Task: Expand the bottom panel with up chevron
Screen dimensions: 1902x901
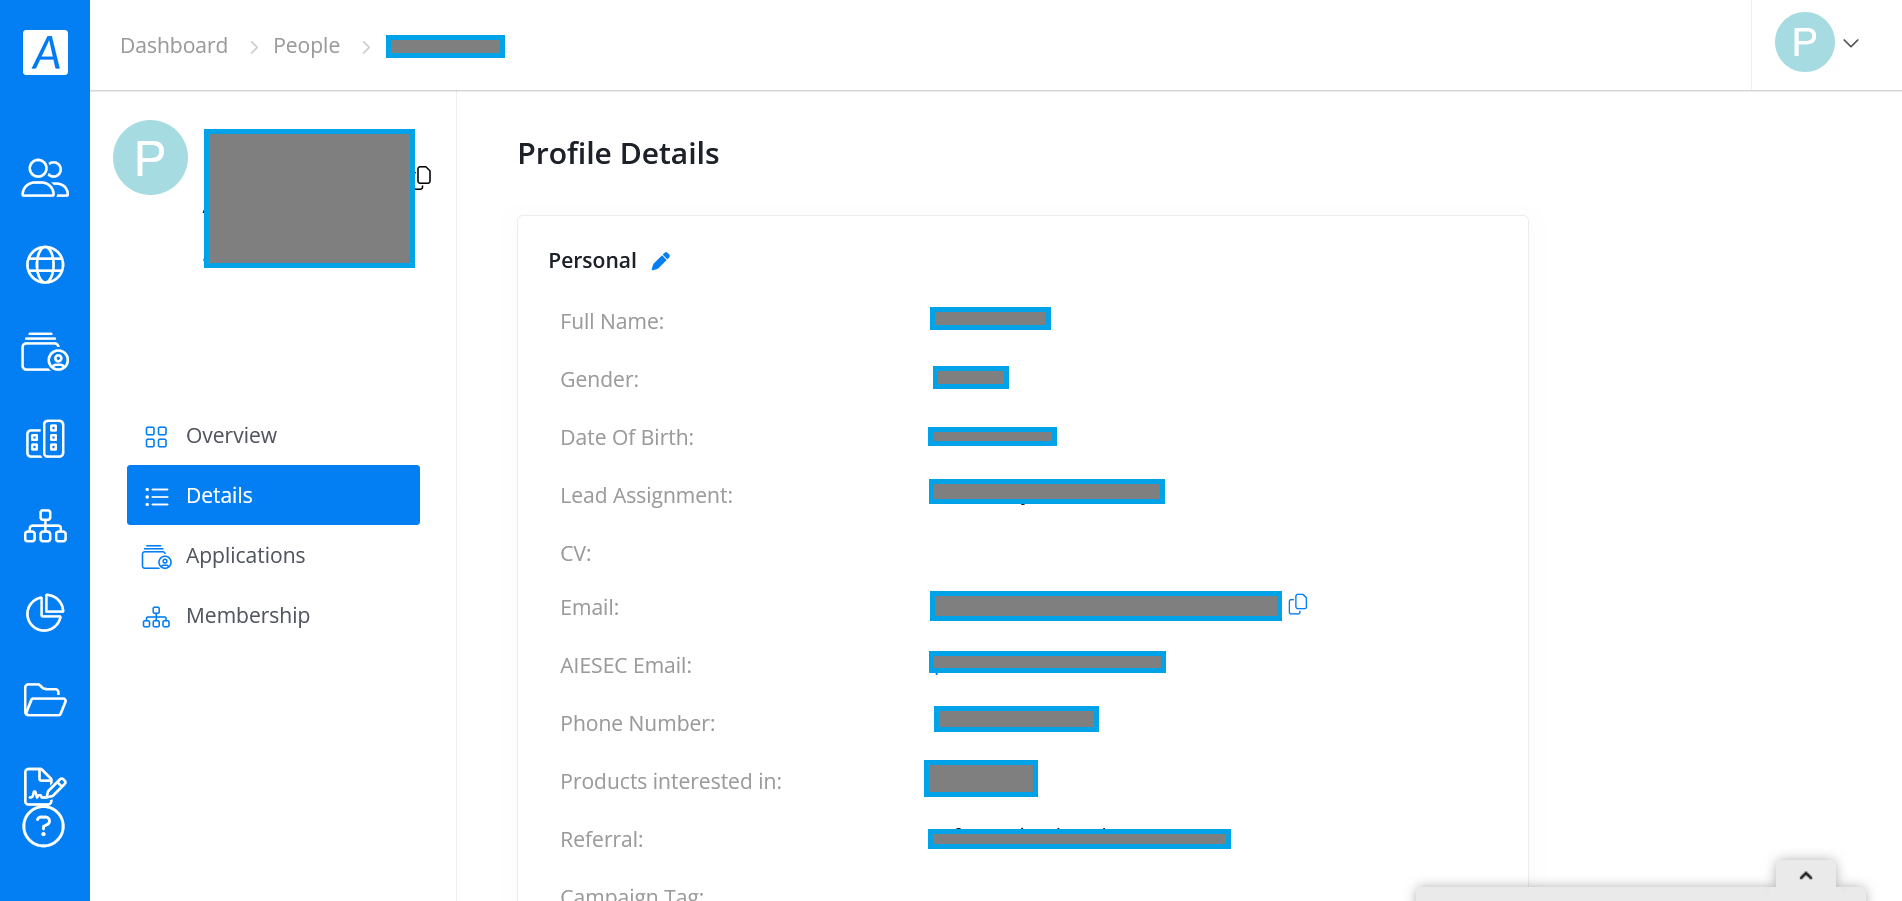Action: pos(1806,875)
